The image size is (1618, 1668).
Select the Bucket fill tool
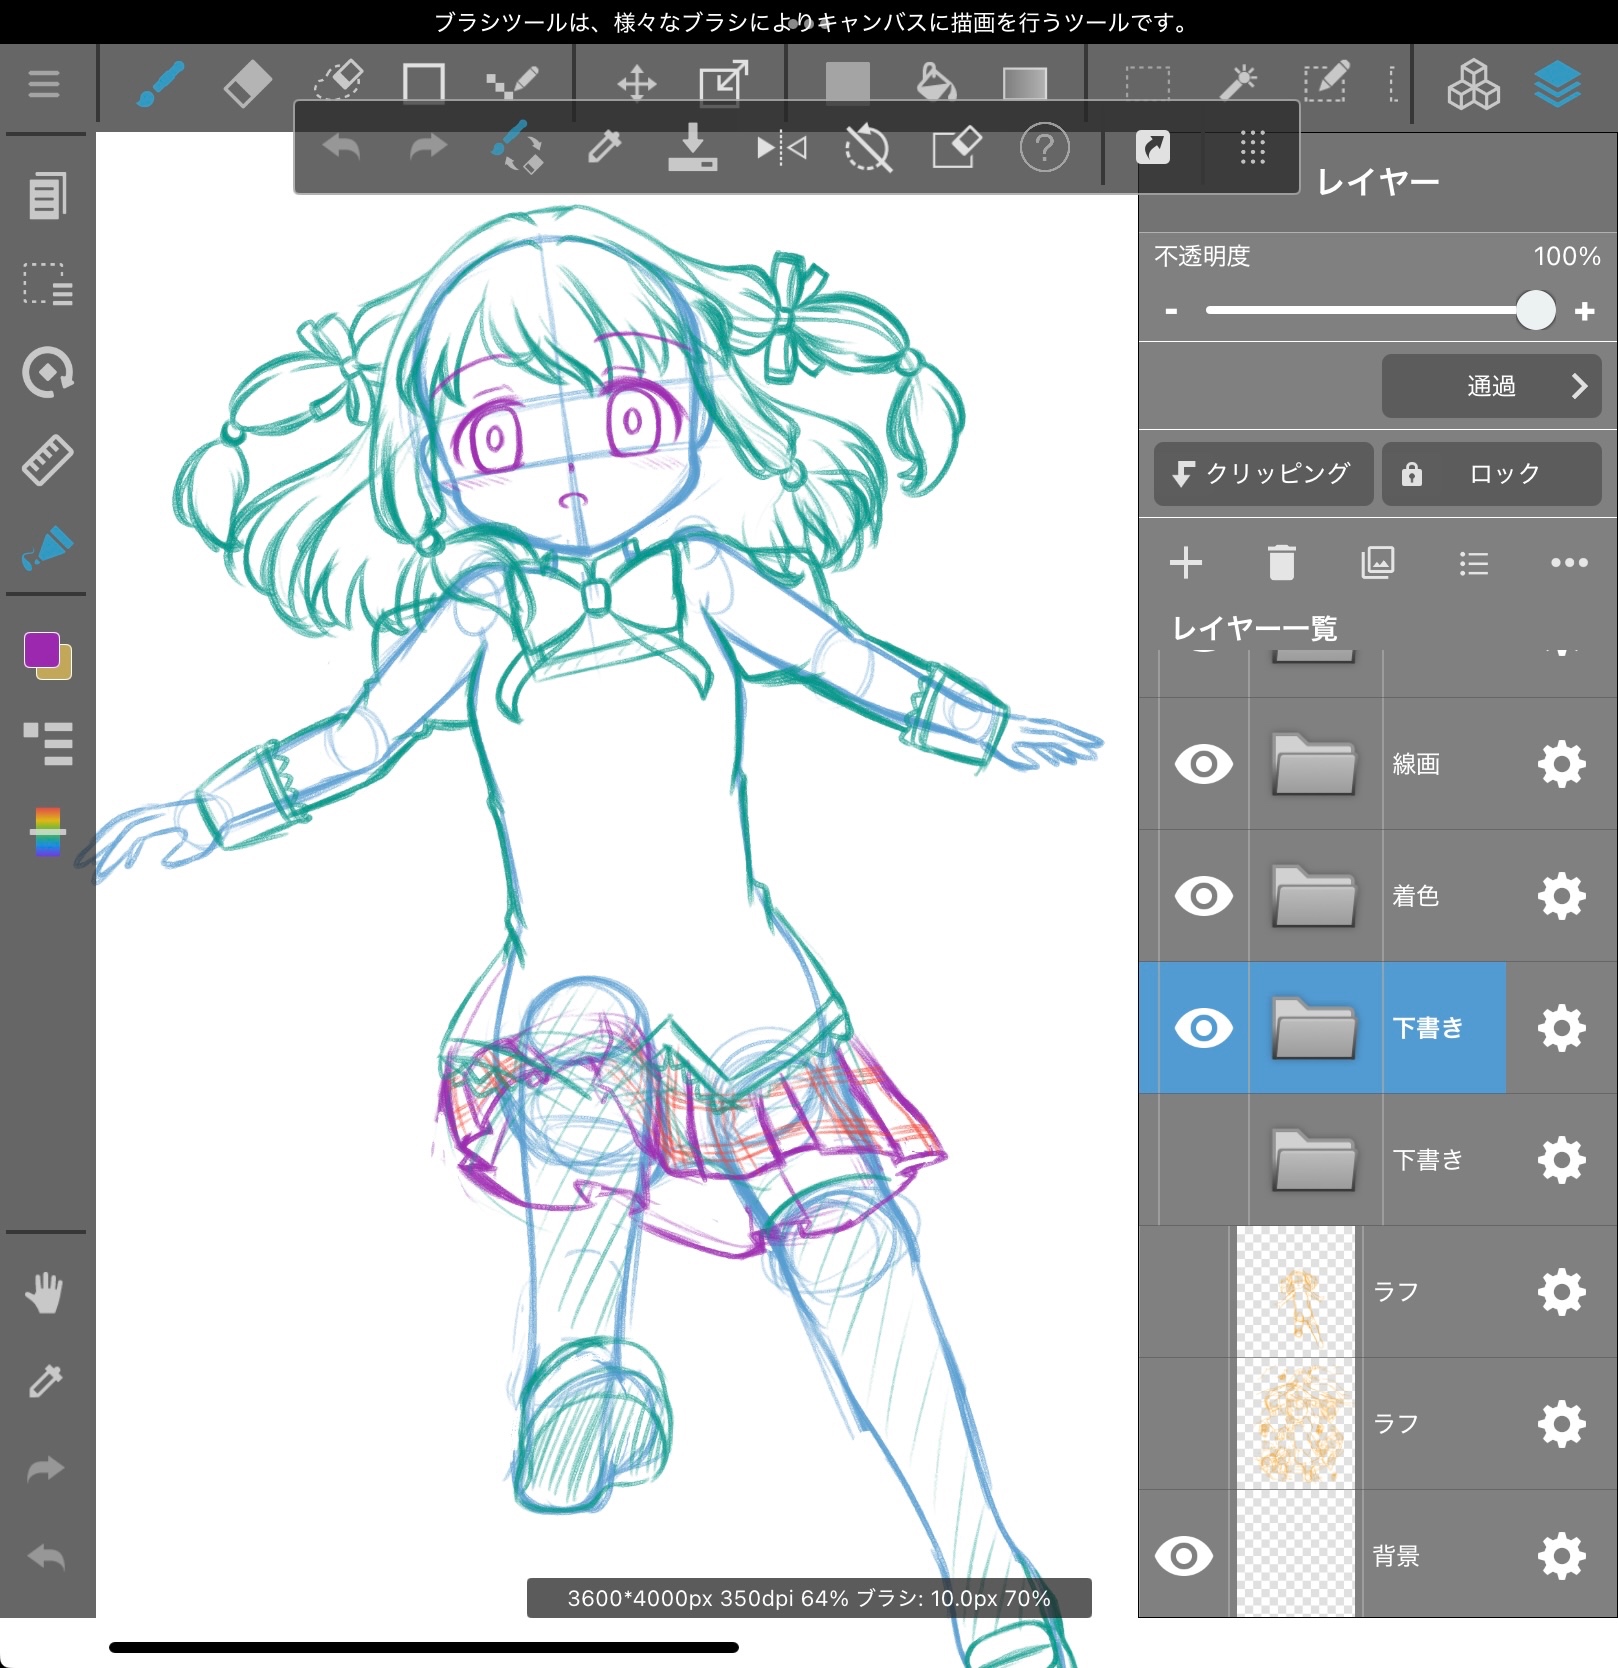tap(935, 84)
